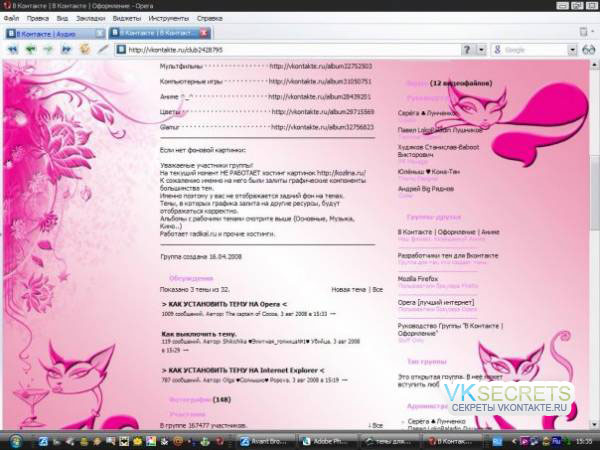600x450 pixels.
Task: Click the reload page icon
Action: 85,49
